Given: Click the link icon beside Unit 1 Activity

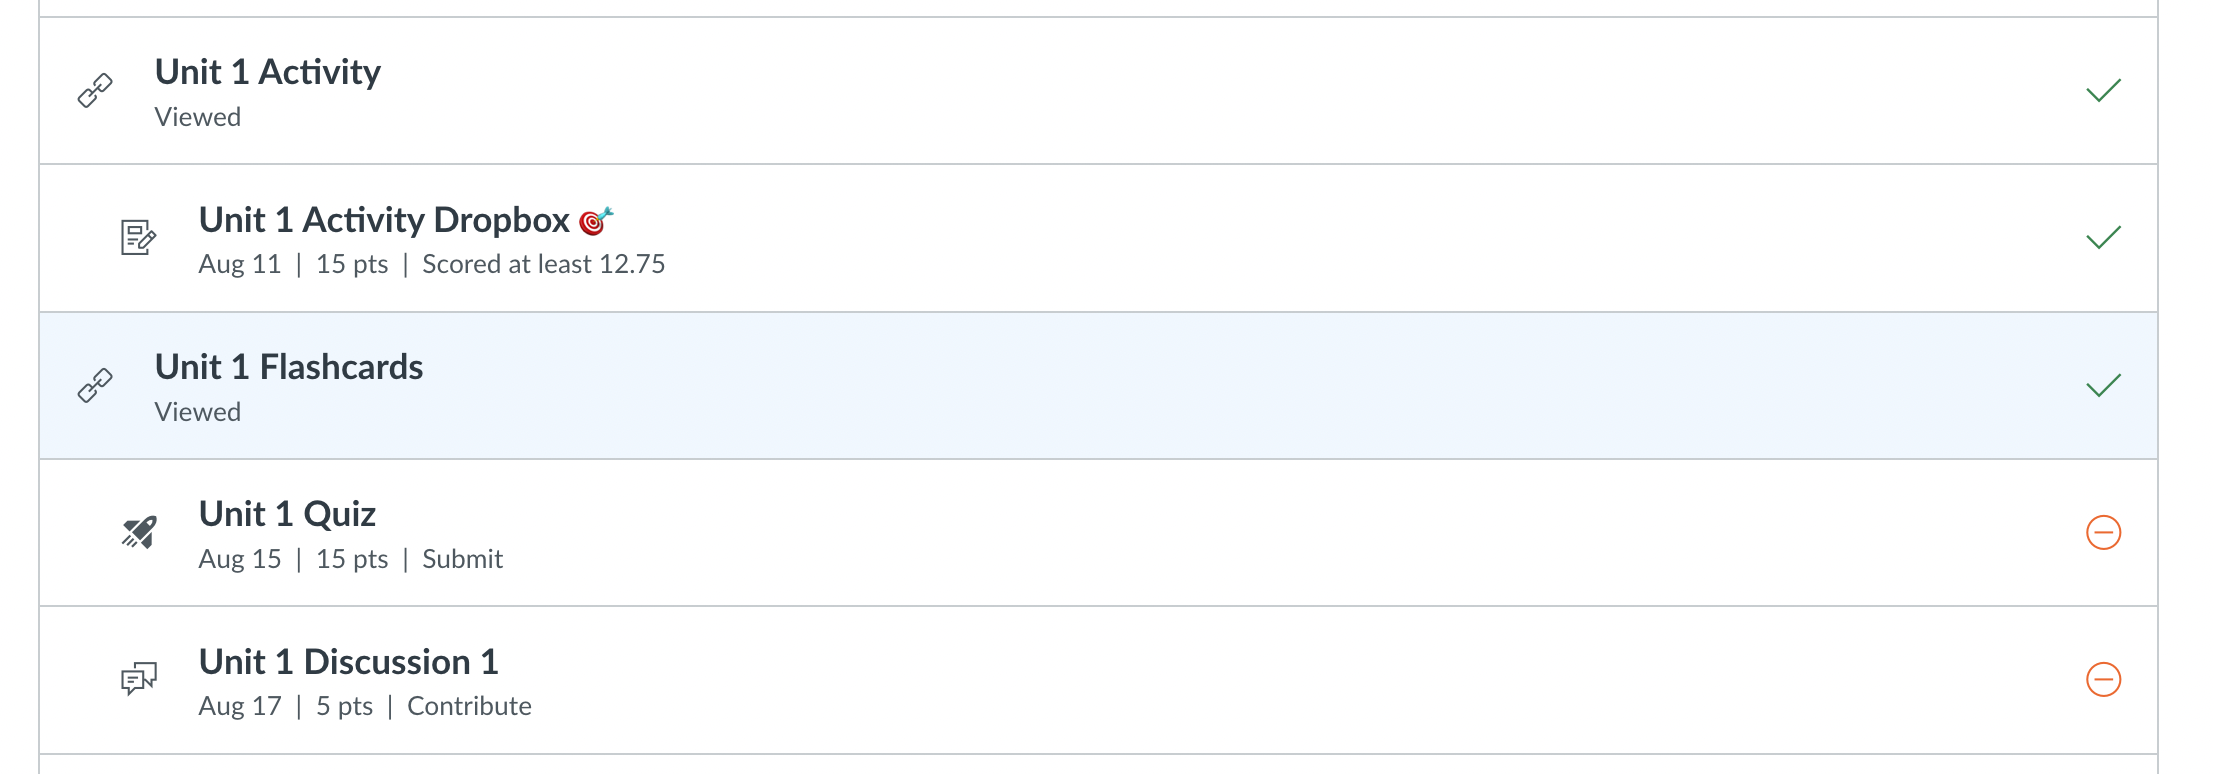Looking at the screenshot, I should [96, 91].
